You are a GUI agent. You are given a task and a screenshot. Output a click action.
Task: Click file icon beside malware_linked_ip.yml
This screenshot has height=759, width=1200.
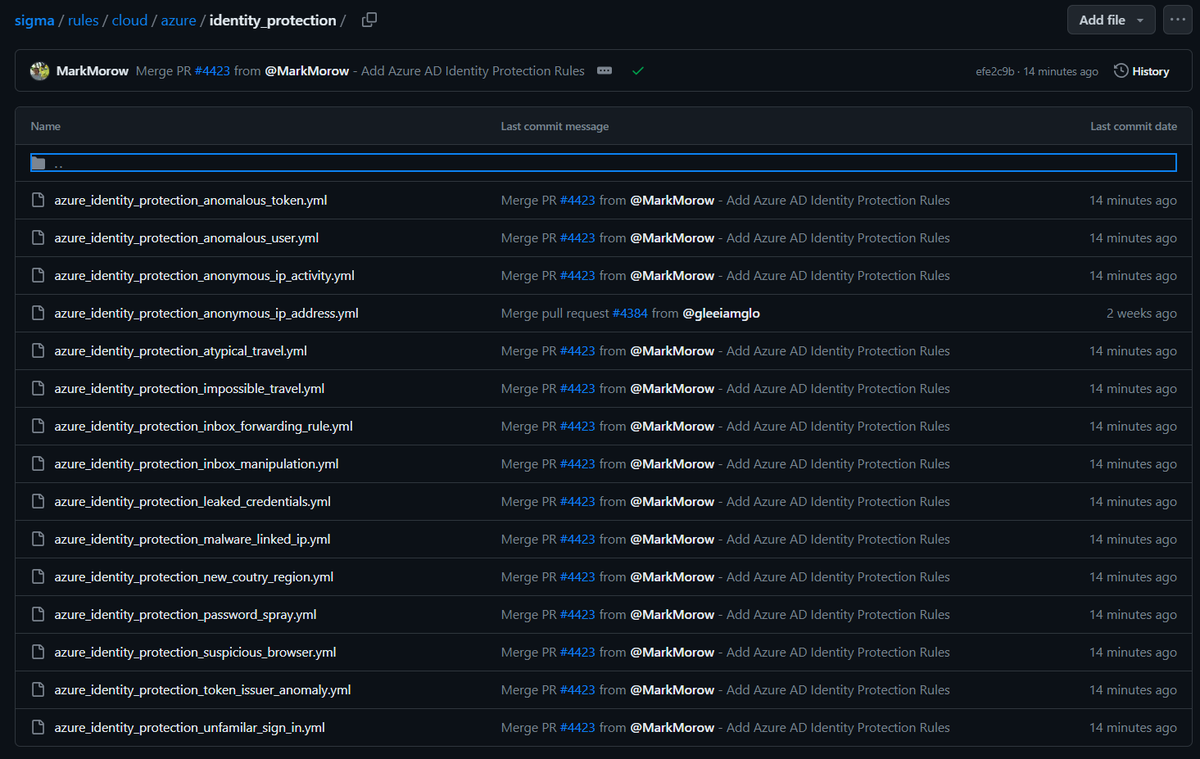[x=38, y=539]
